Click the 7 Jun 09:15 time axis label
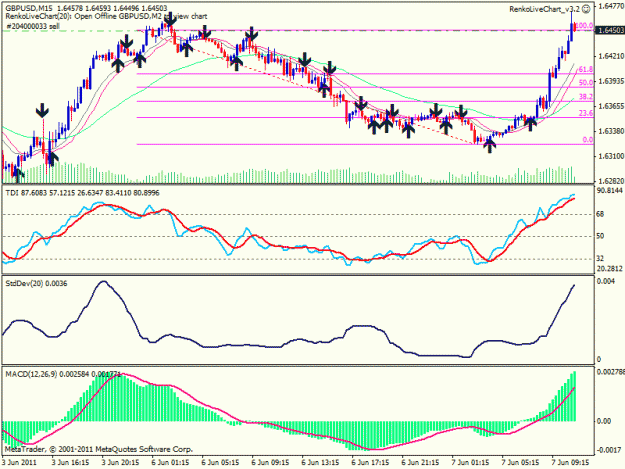 tap(571, 462)
